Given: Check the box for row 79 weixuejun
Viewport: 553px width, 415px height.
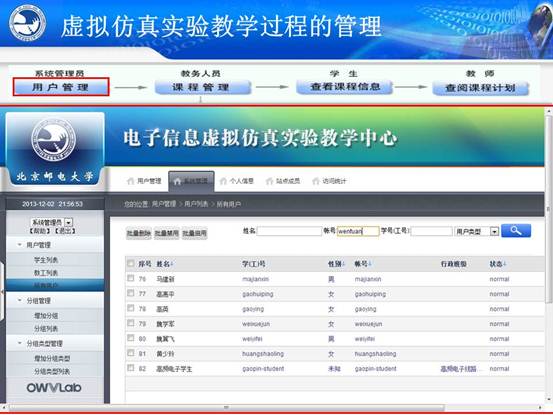Looking at the screenshot, I should pos(130,323).
